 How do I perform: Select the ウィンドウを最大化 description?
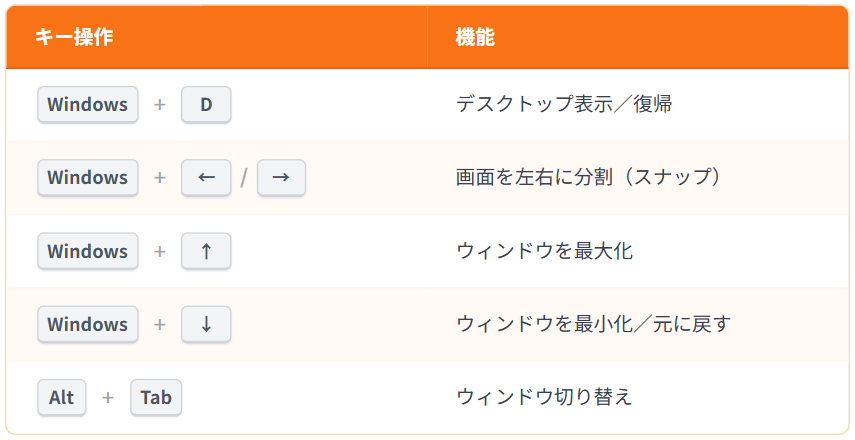(x=544, y=251)
